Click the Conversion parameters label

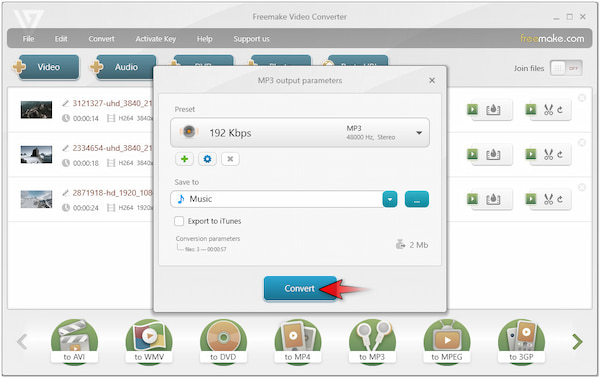[208, 239]
